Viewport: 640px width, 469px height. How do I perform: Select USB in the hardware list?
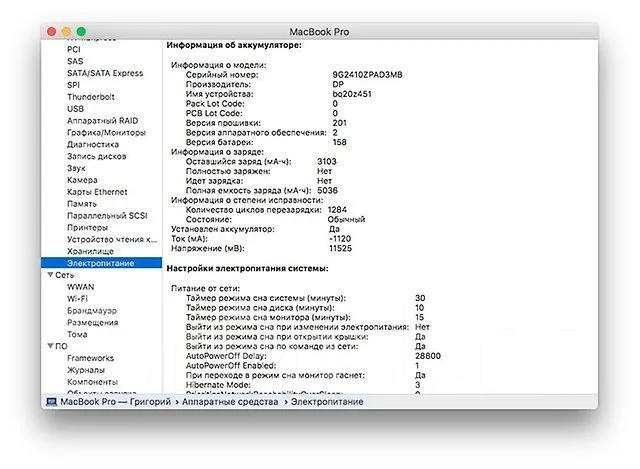[76, 109]
